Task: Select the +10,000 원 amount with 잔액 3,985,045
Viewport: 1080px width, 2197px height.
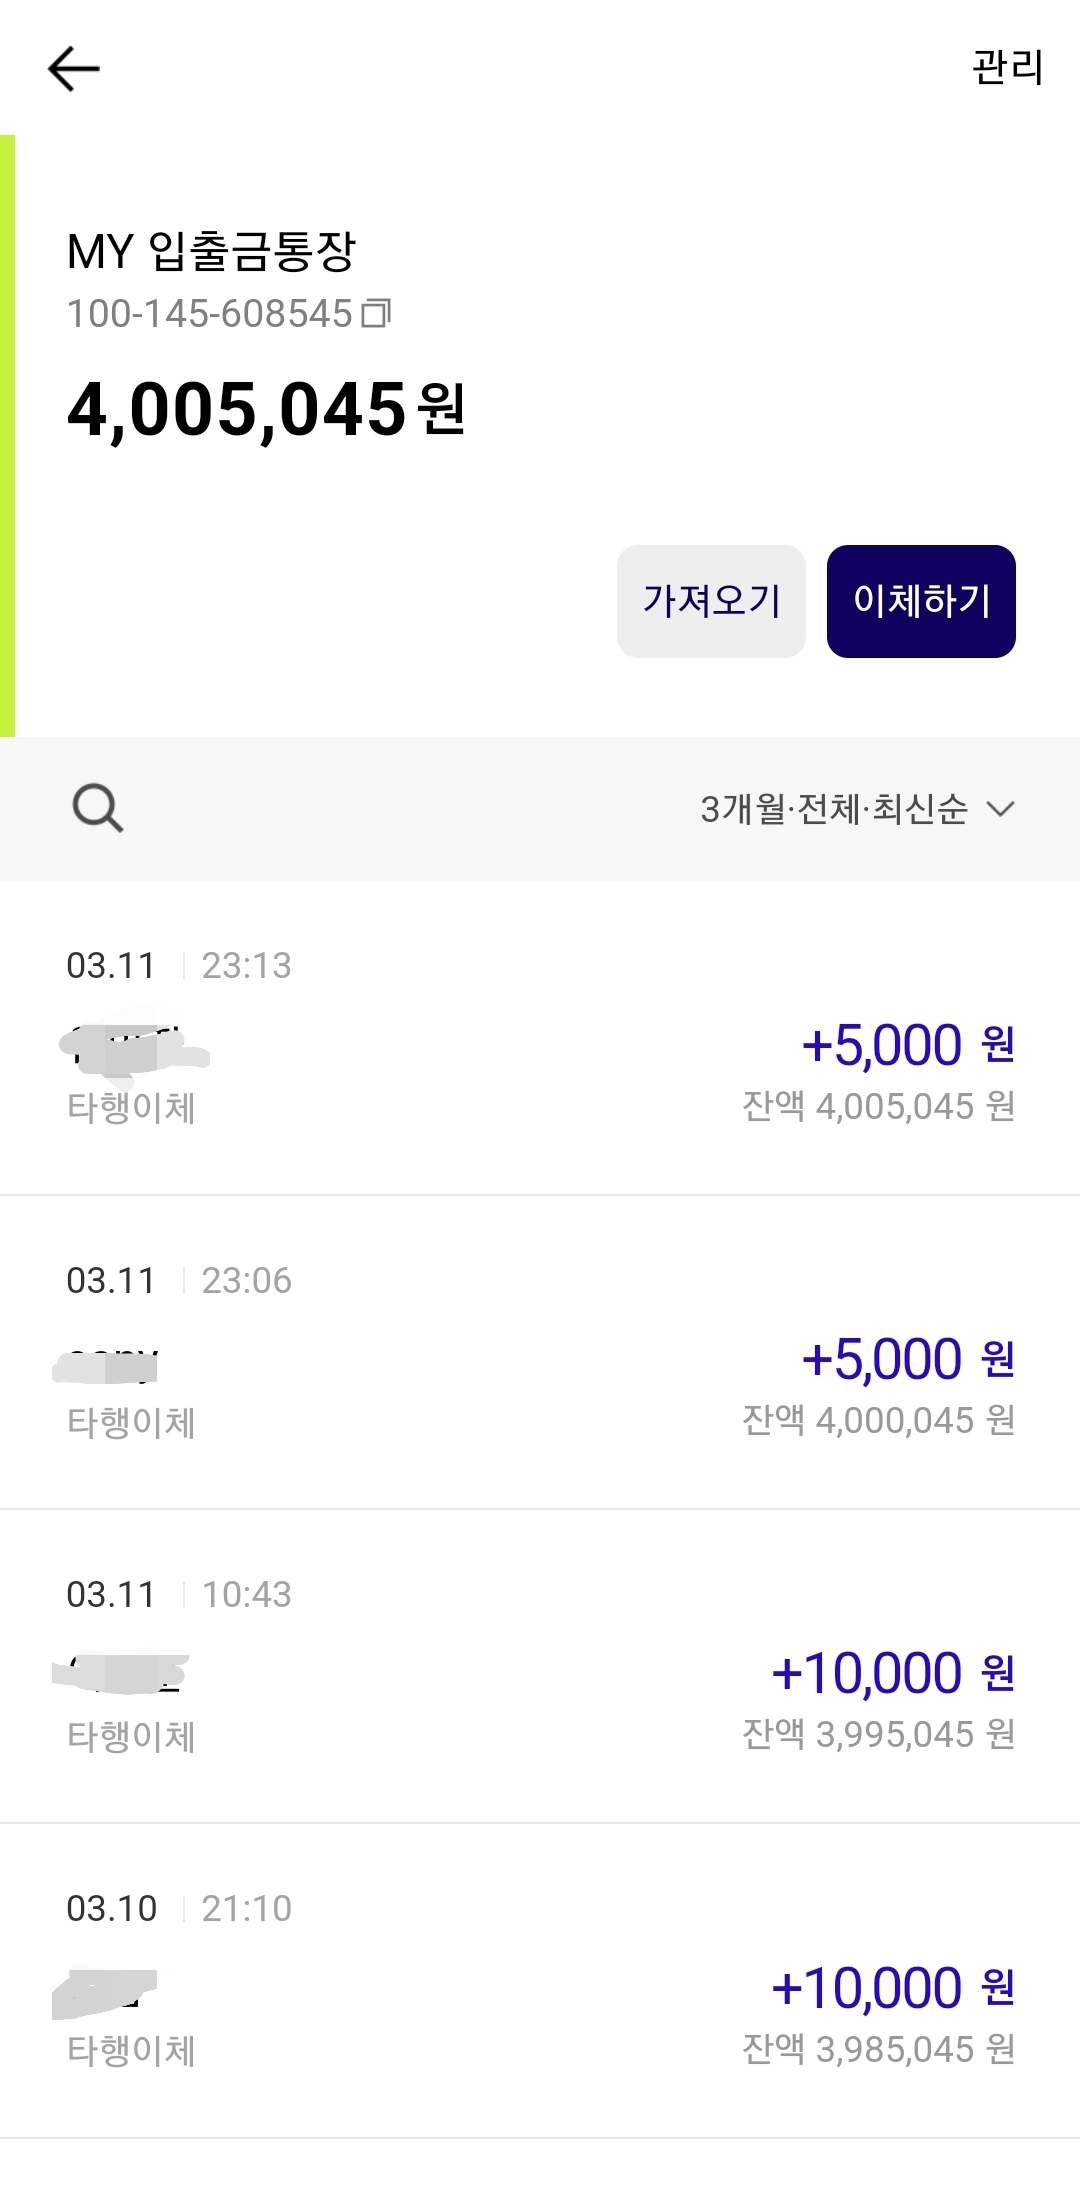Action: tap(893, 1988)
